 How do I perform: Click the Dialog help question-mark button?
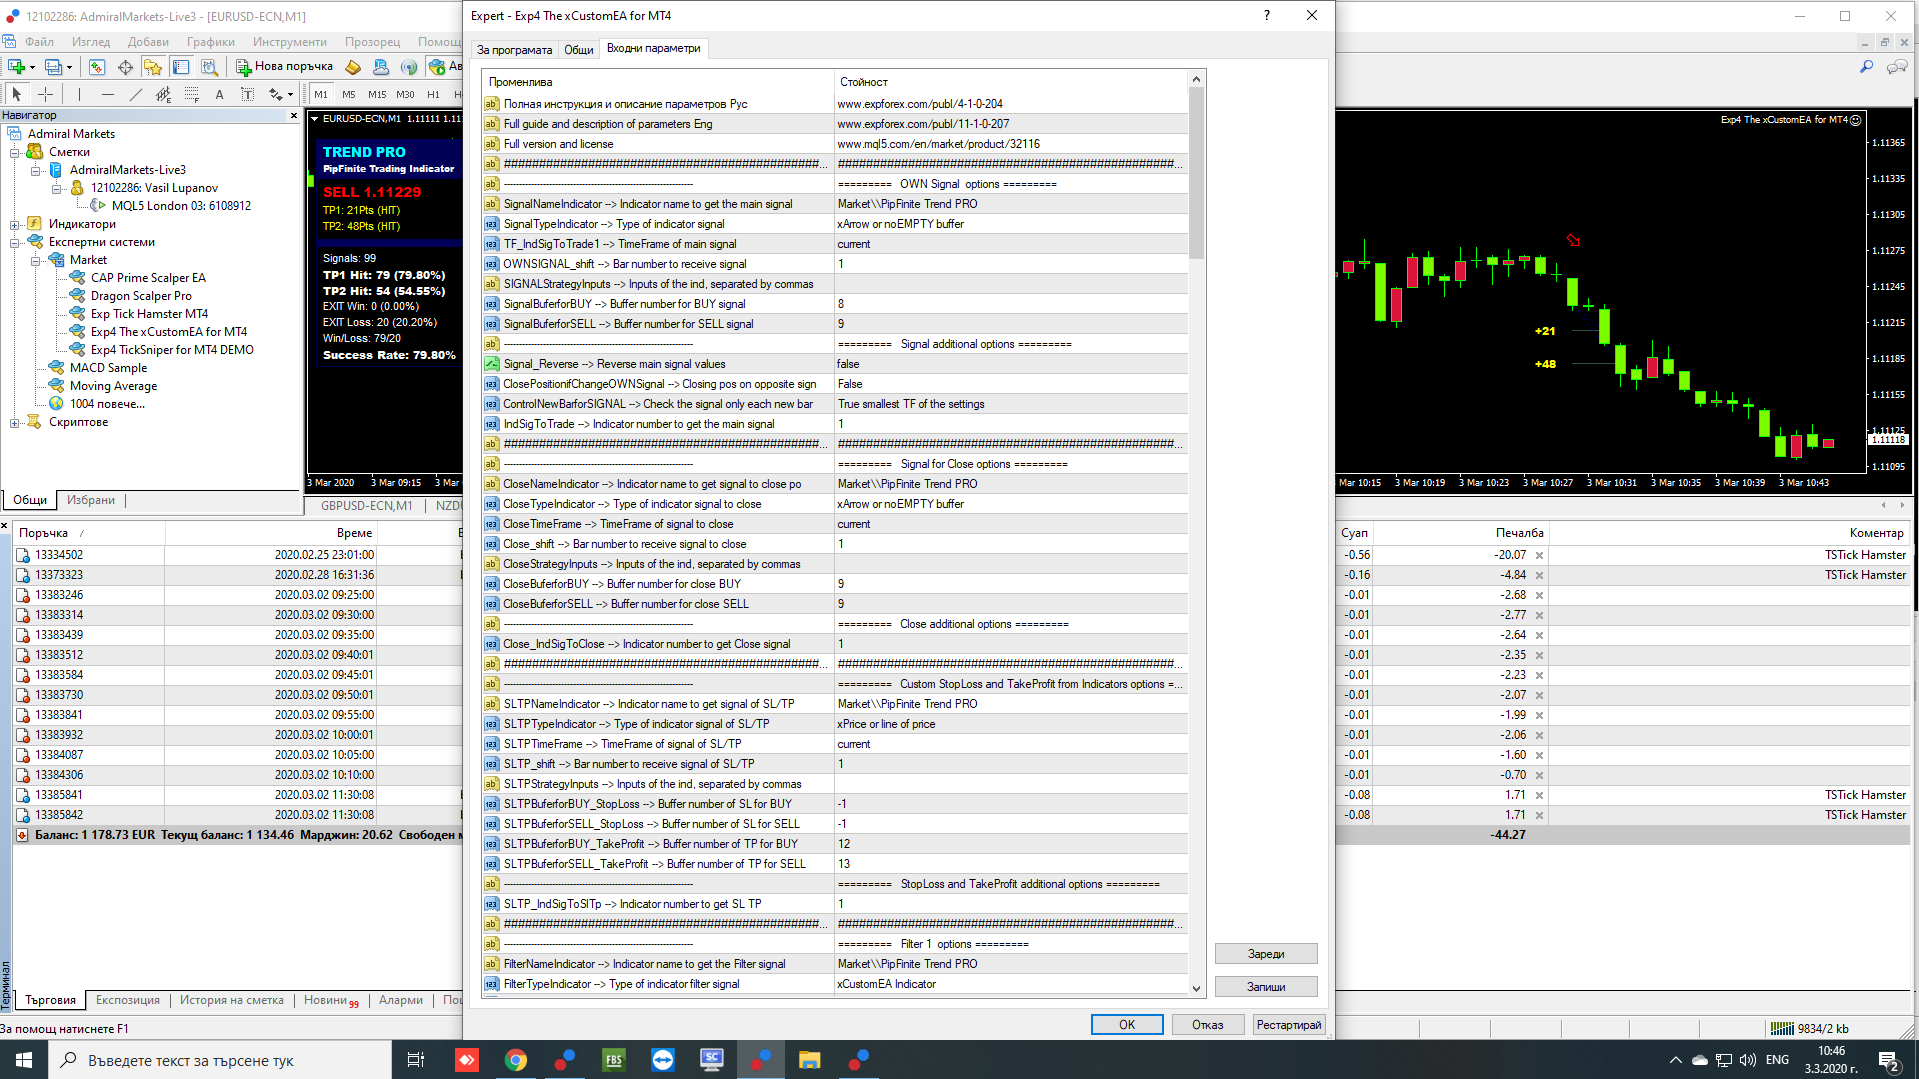click(x=1266, y=15)
